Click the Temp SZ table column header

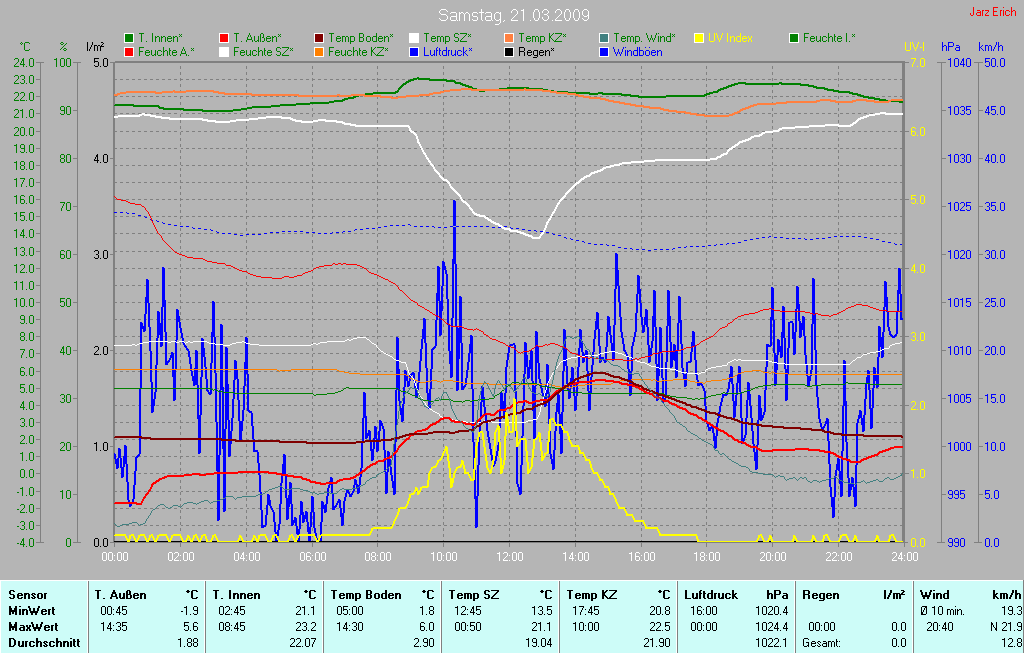click(474, 595)
